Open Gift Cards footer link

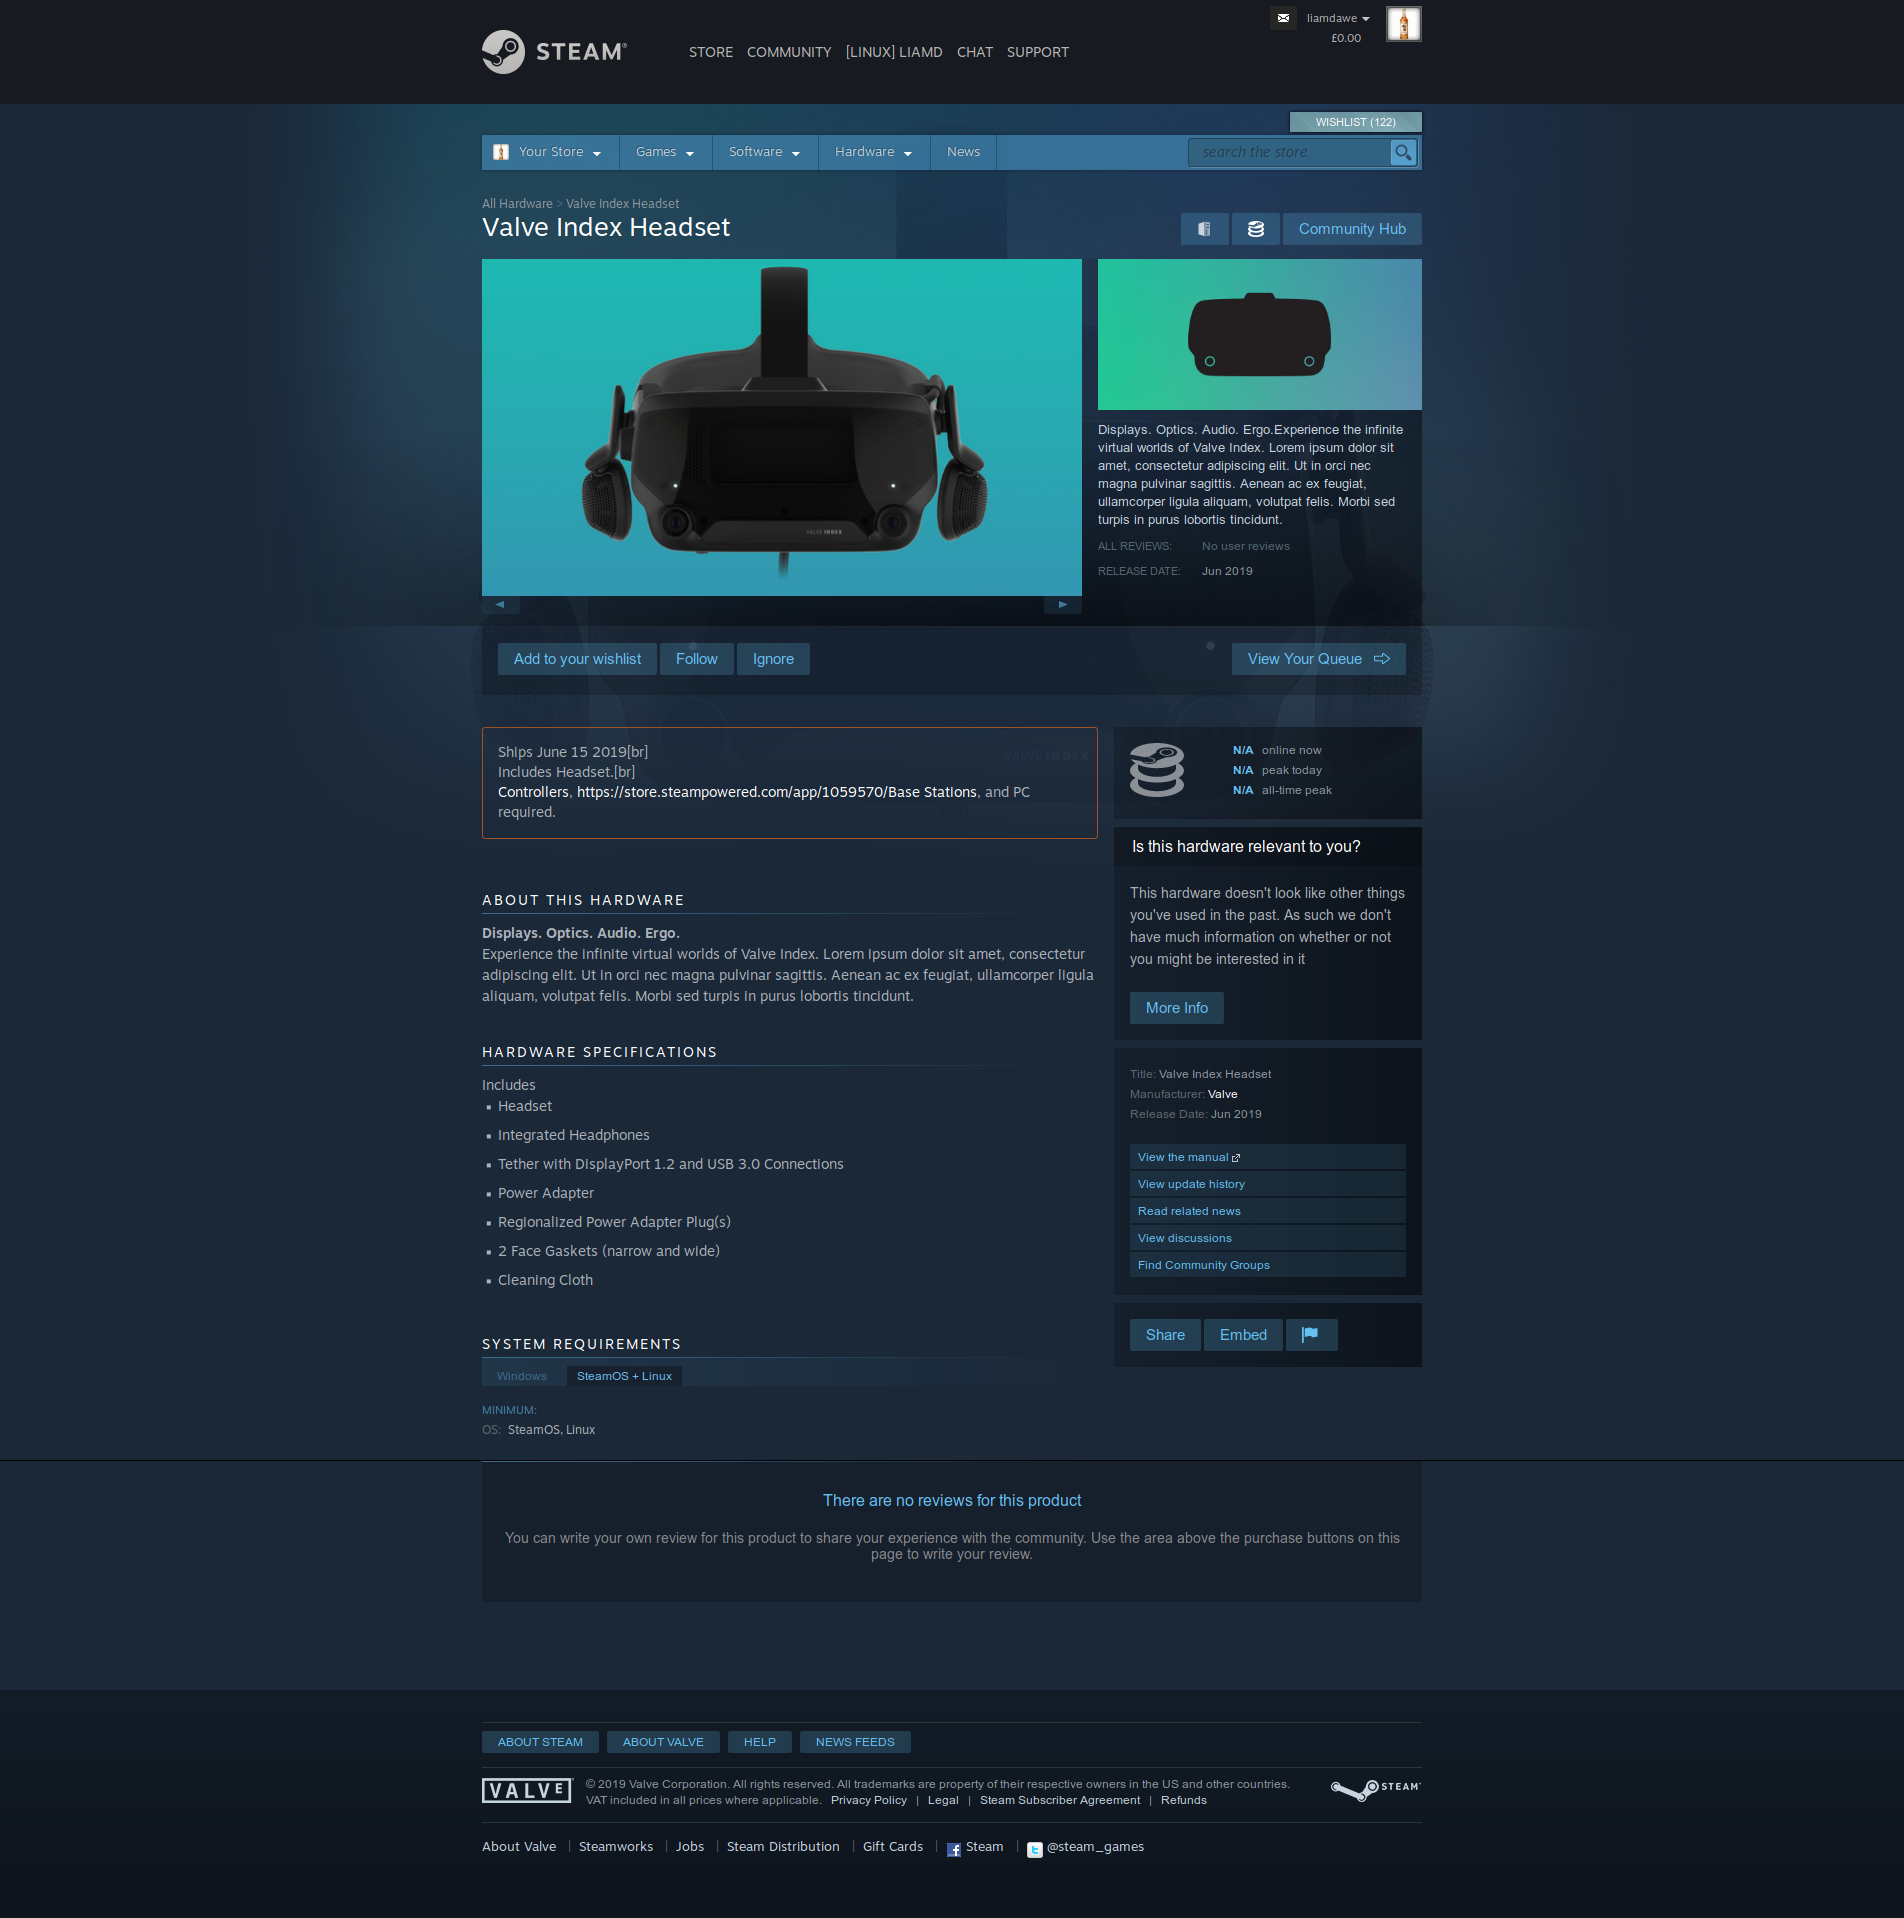pos(893,1847)
